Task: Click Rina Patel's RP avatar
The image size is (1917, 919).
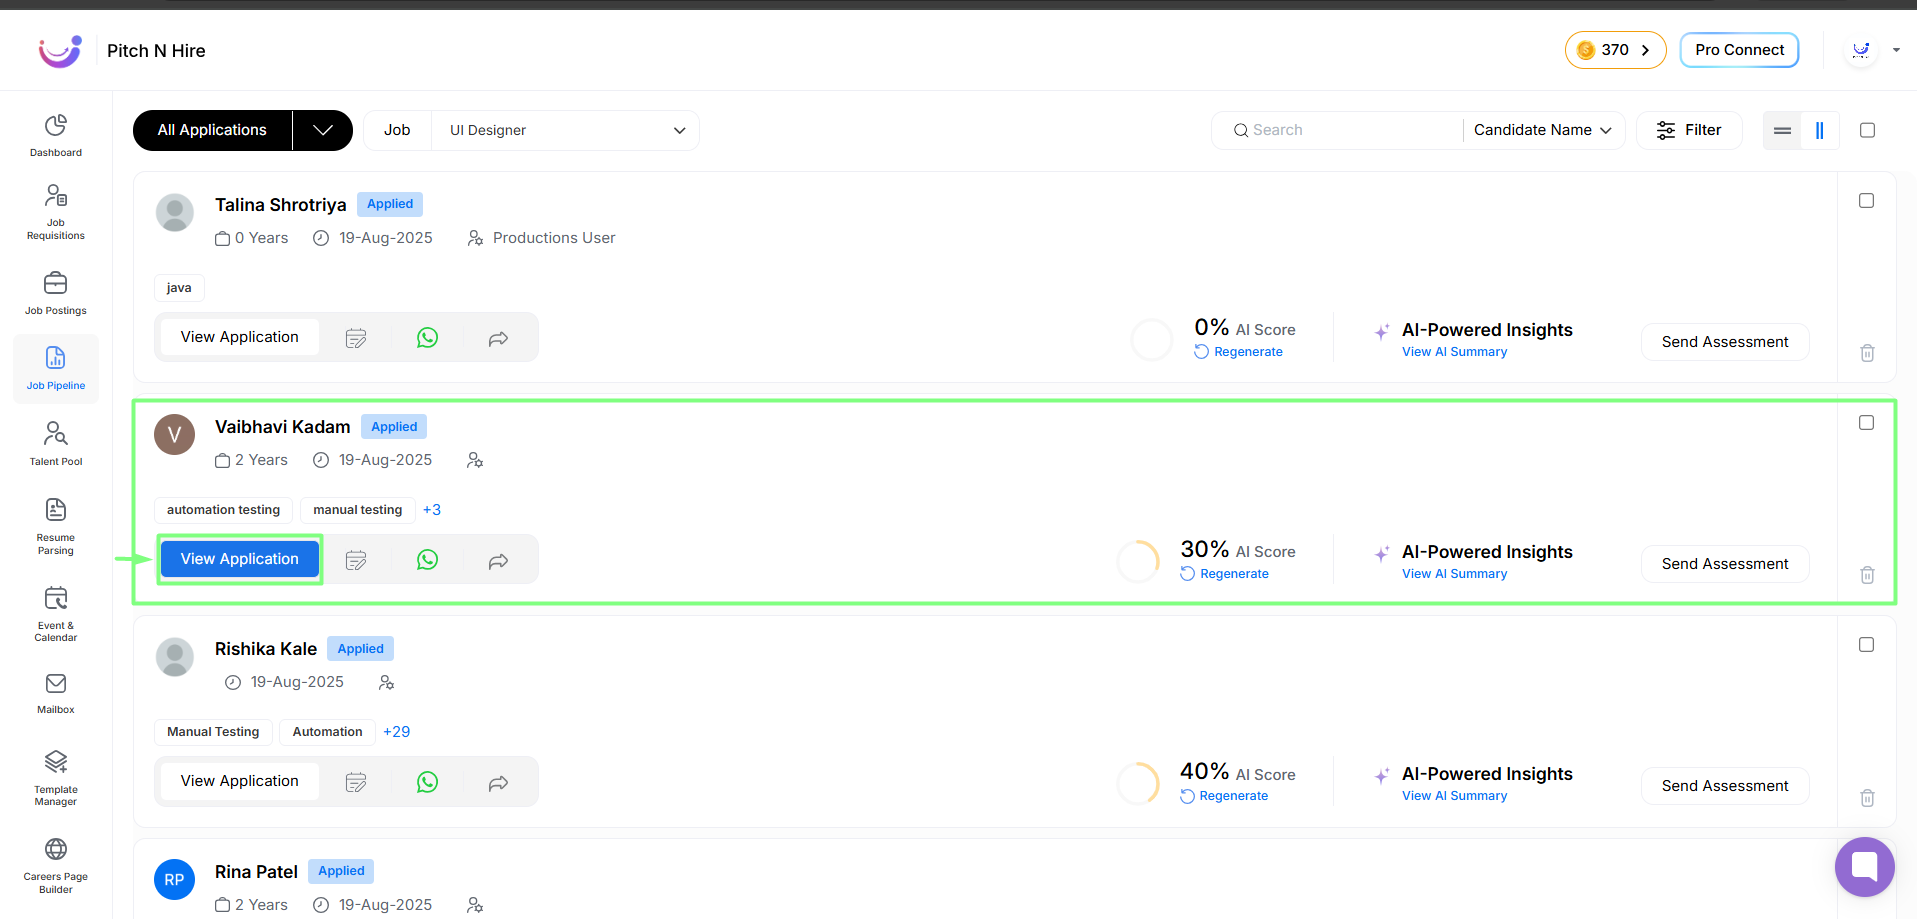Action: tap(174, 880)
